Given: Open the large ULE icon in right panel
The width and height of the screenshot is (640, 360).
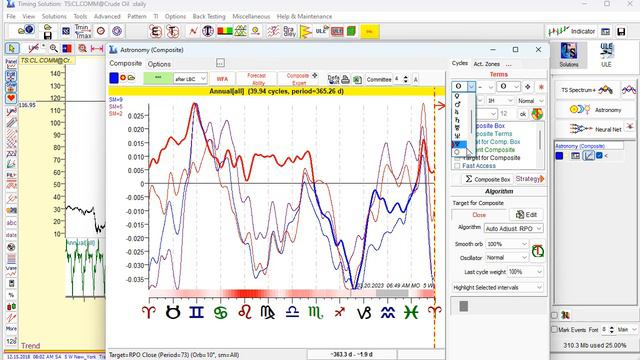Looking at the screenshot, I should [x=606, y=55].
